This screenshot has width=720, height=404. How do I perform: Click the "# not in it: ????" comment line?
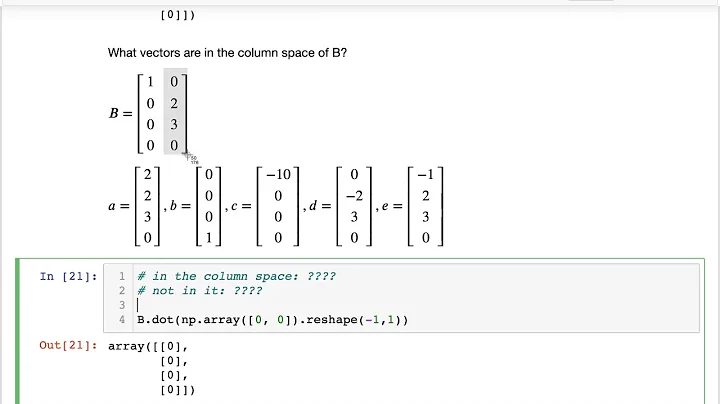[x=200, y=291]
